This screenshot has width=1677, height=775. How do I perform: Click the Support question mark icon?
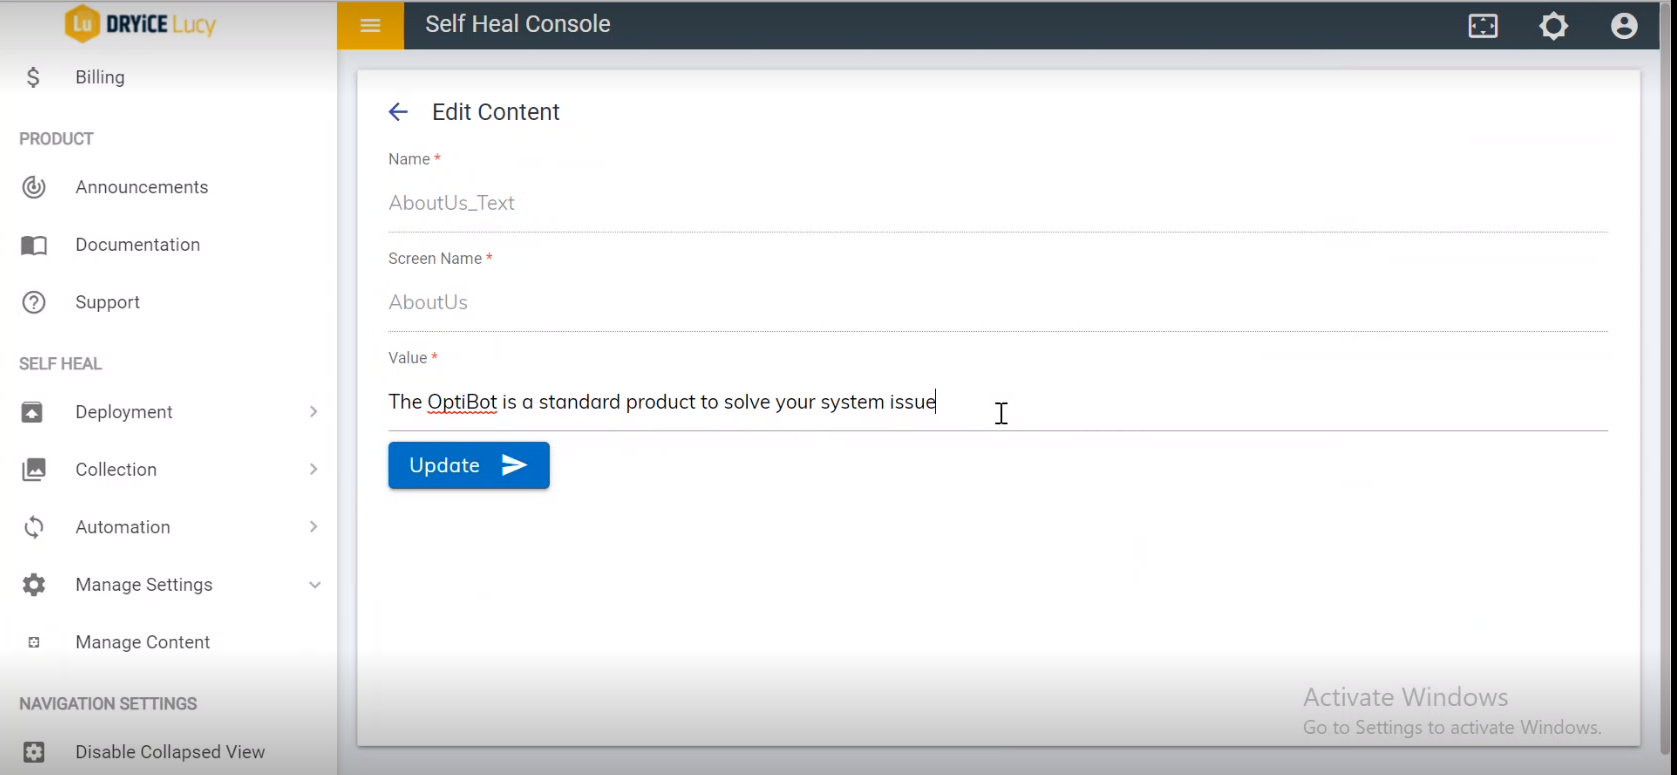(x=34, y=302)
